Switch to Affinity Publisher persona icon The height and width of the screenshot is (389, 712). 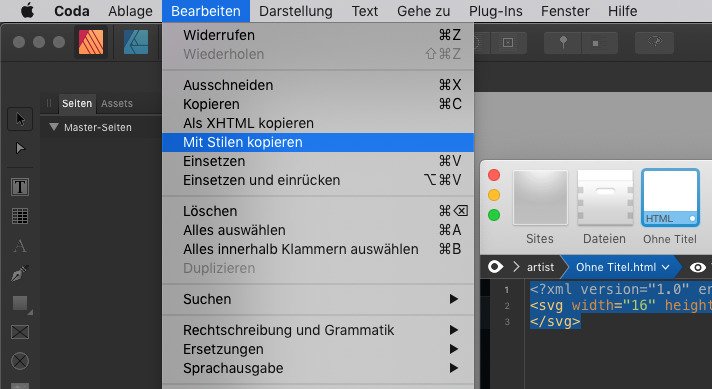(91, 42)
